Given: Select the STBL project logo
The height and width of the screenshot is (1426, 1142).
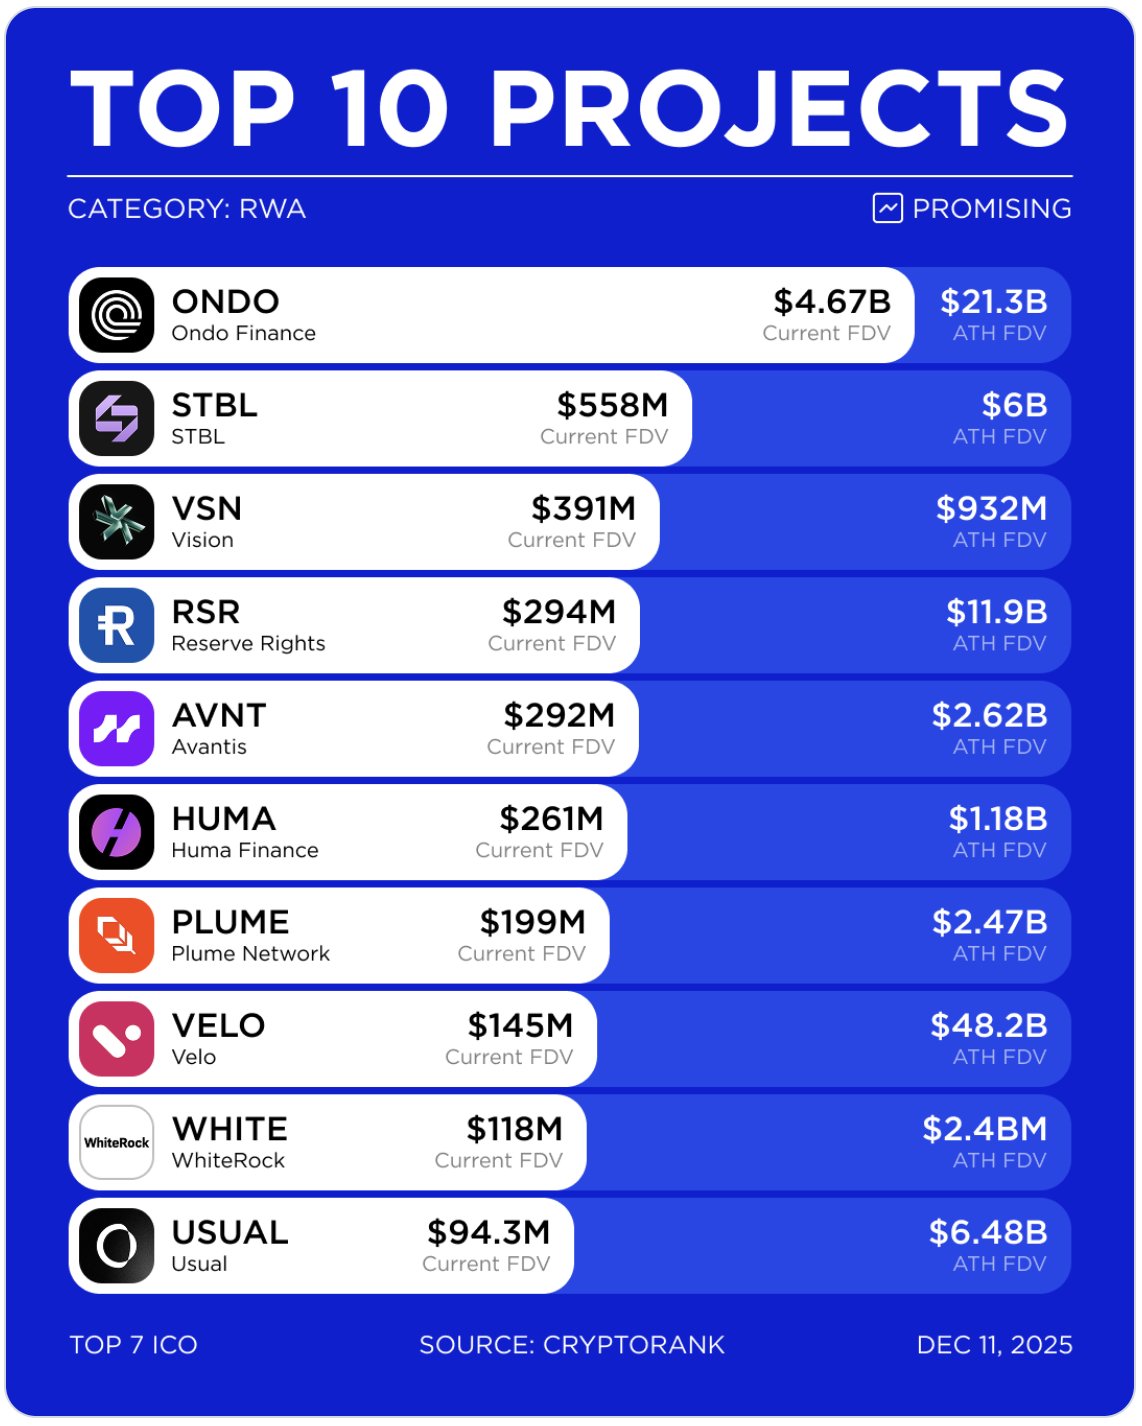Looking at the screenshot, I should point(117,418).
